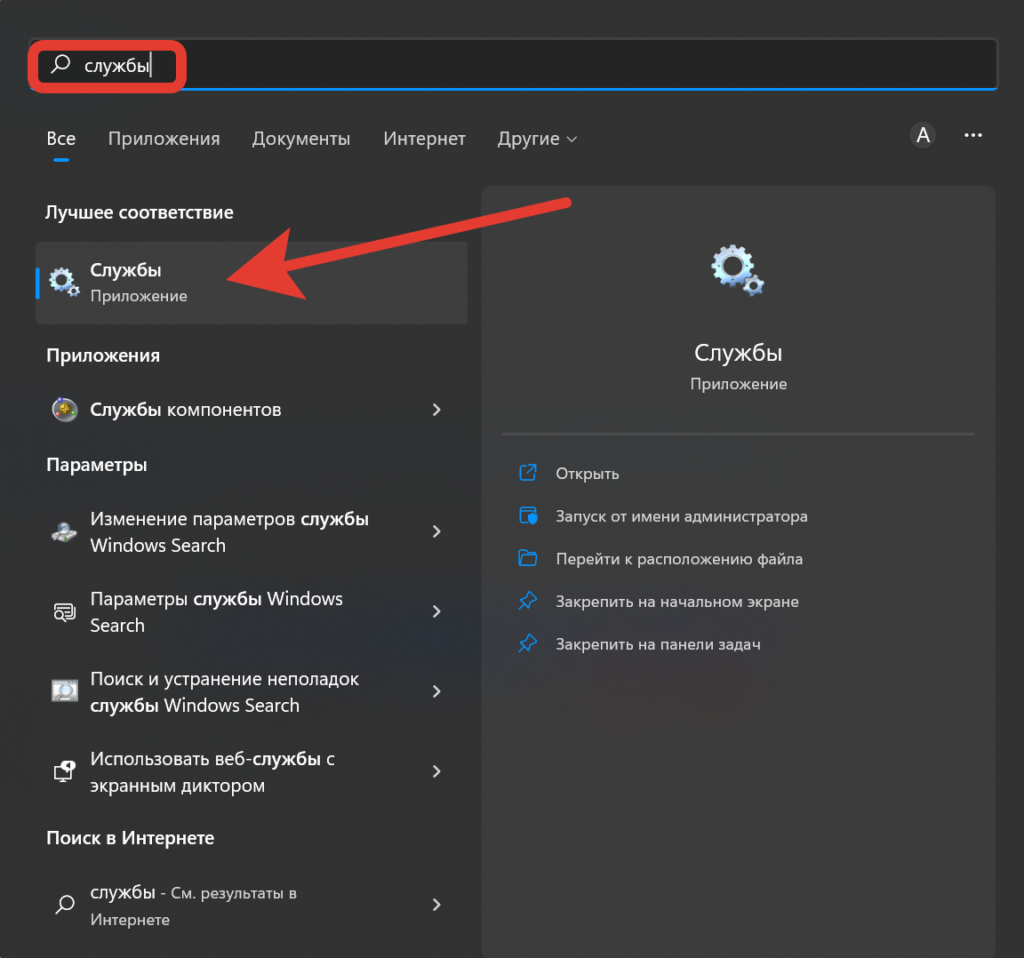The image size is (1024, 958).
Task: Click the pin icon for панели задач
Action: [528, 643]
